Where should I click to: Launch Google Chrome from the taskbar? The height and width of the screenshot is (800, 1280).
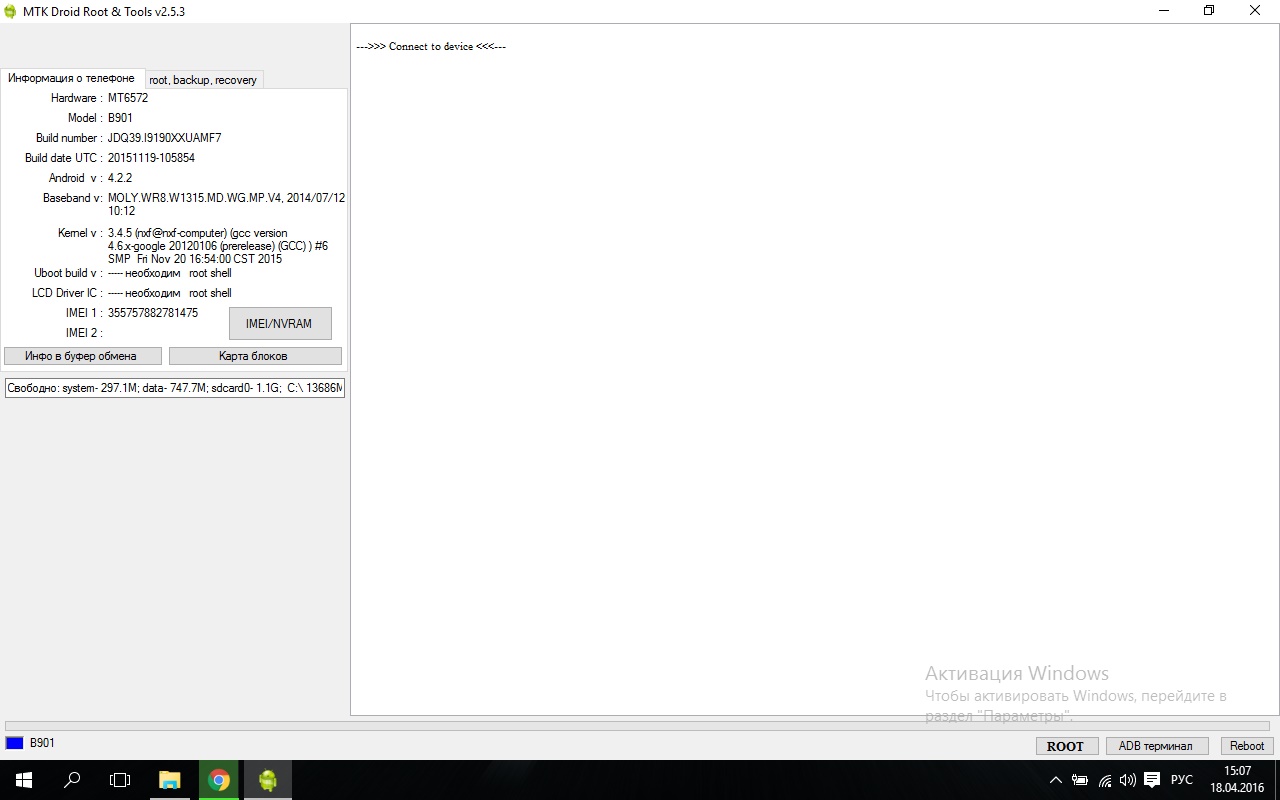point(219,780)
